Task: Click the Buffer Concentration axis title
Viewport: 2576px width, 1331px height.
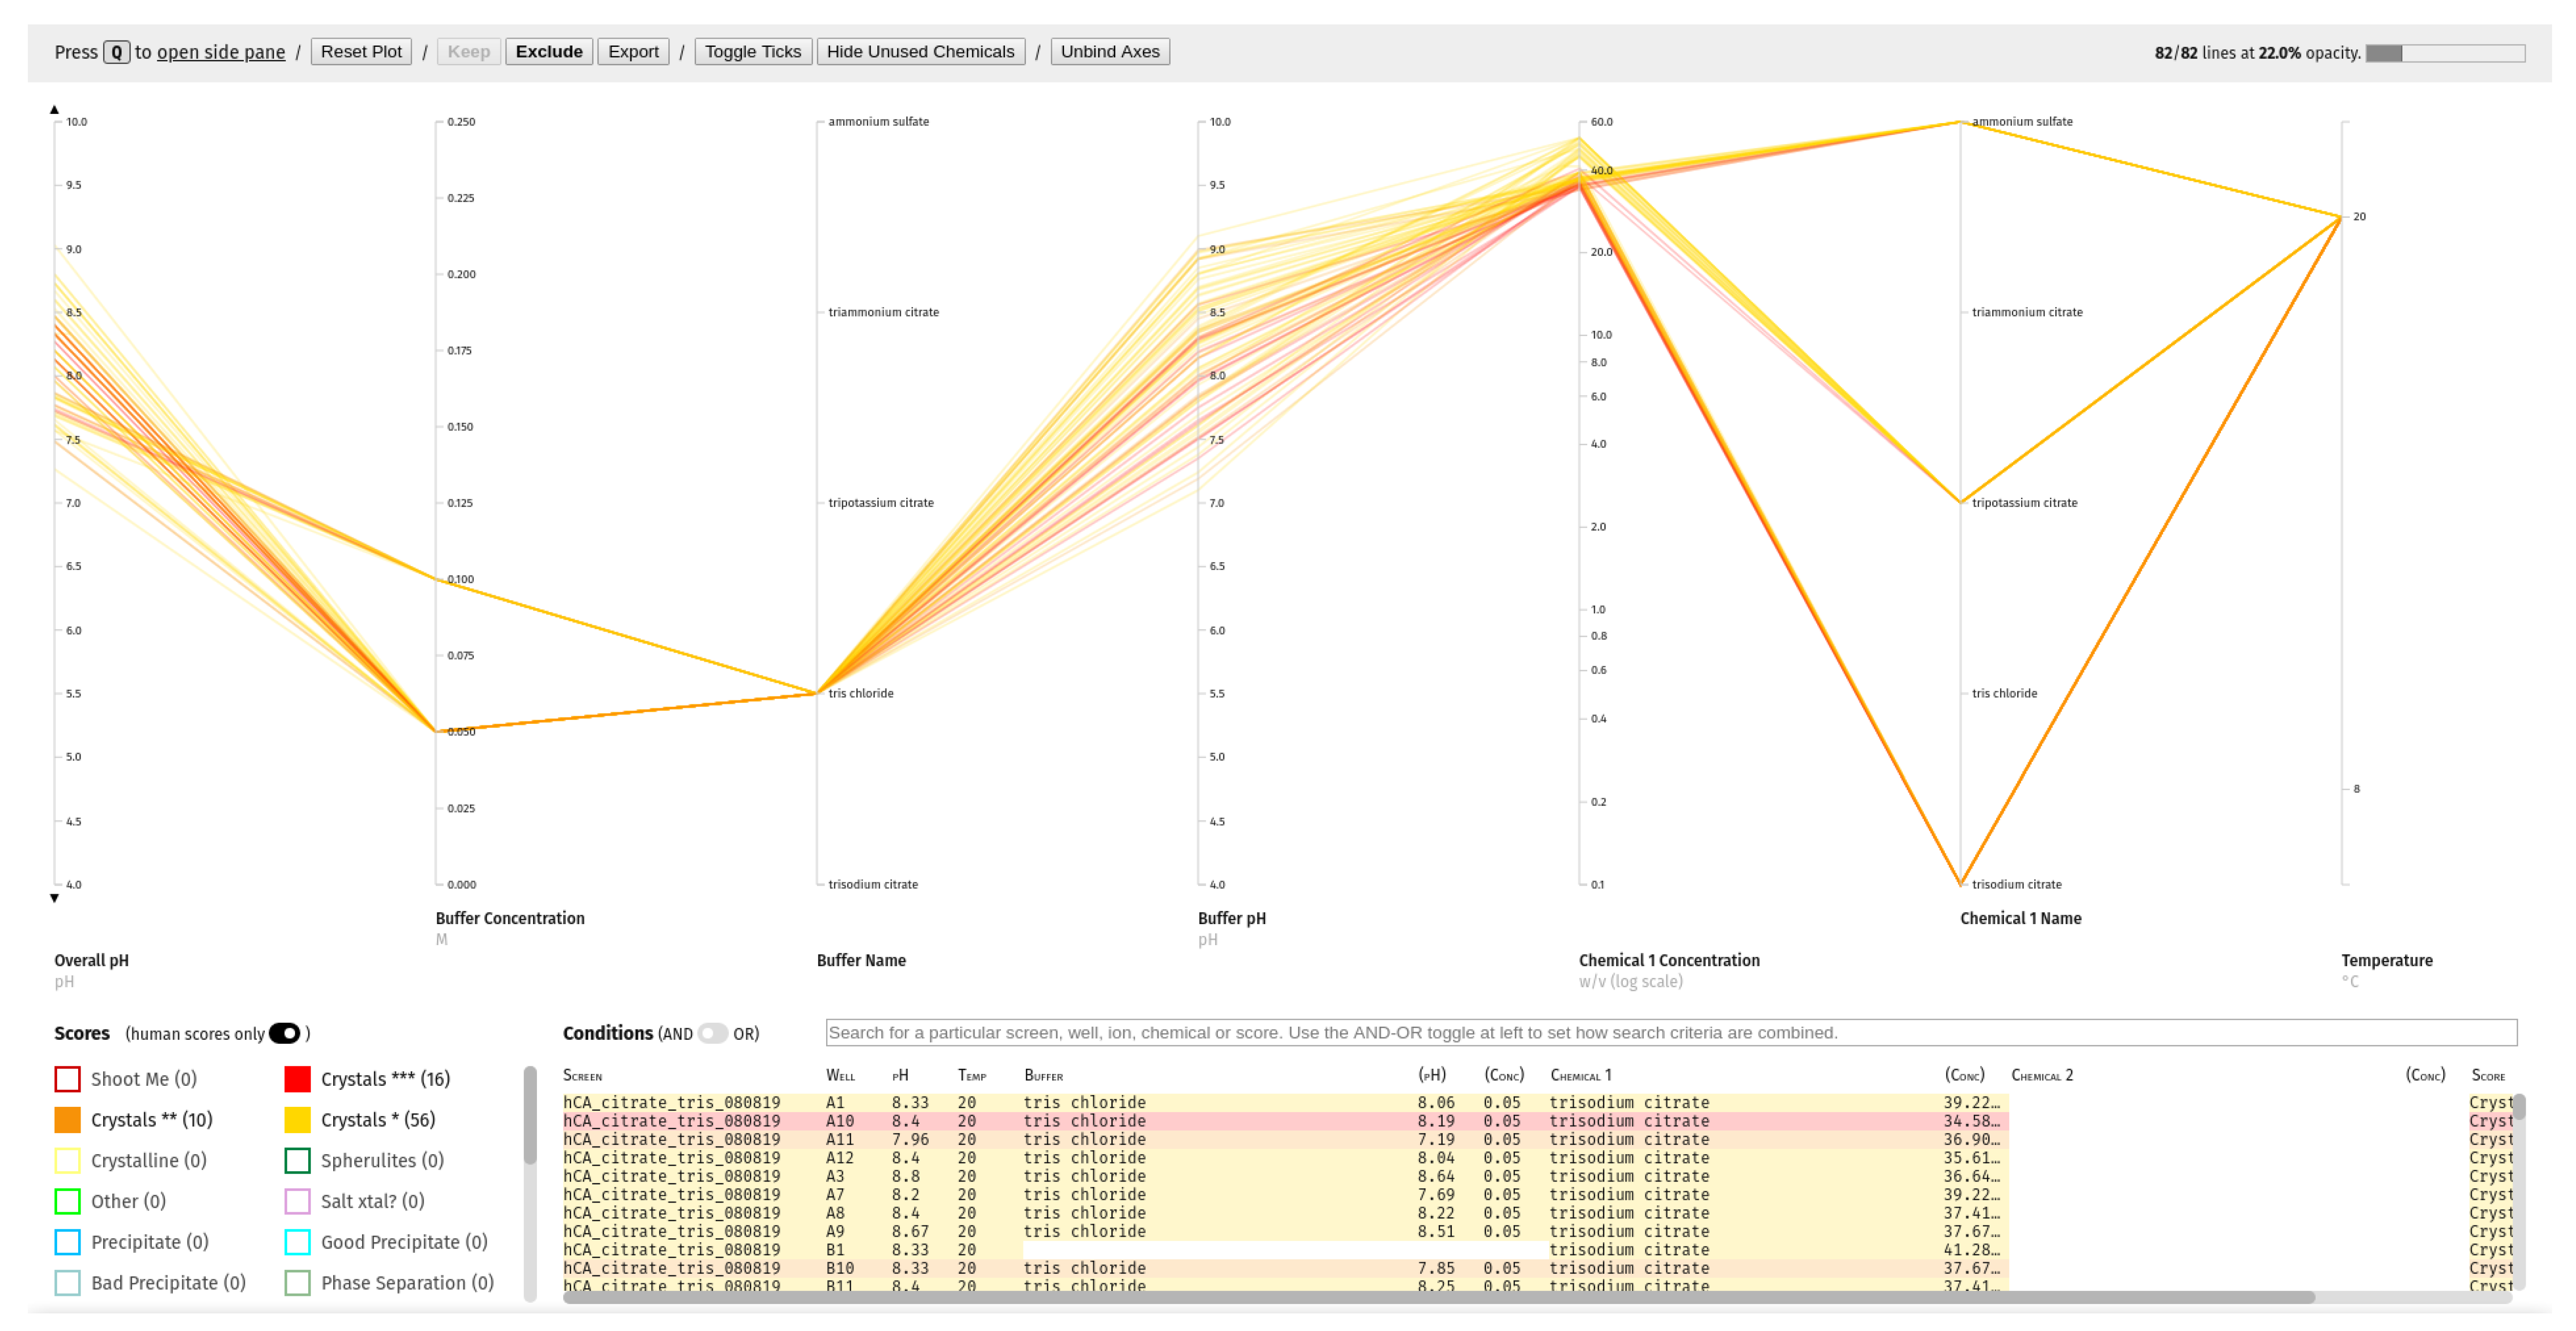Action: (510, 919)
